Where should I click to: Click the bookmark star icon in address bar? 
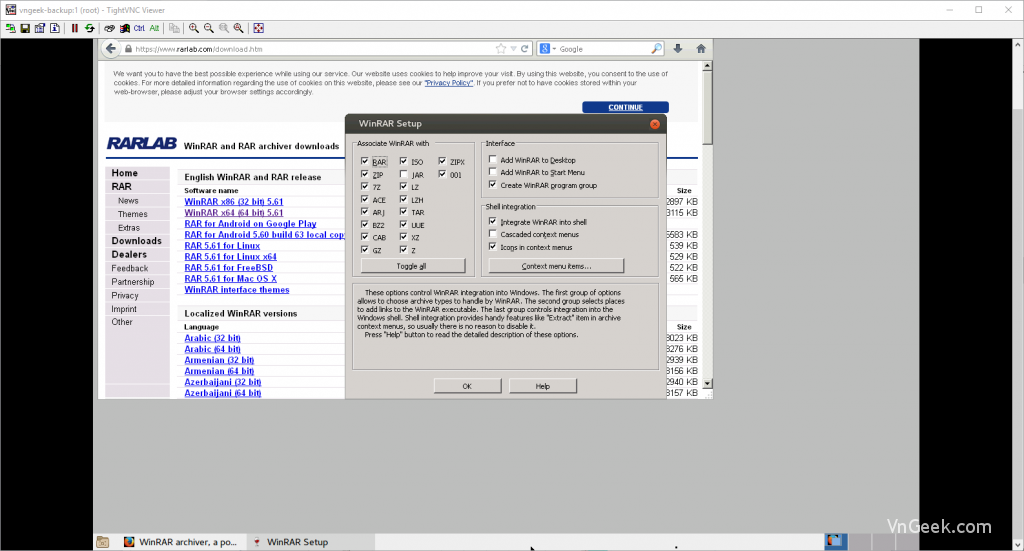[501, 48]
